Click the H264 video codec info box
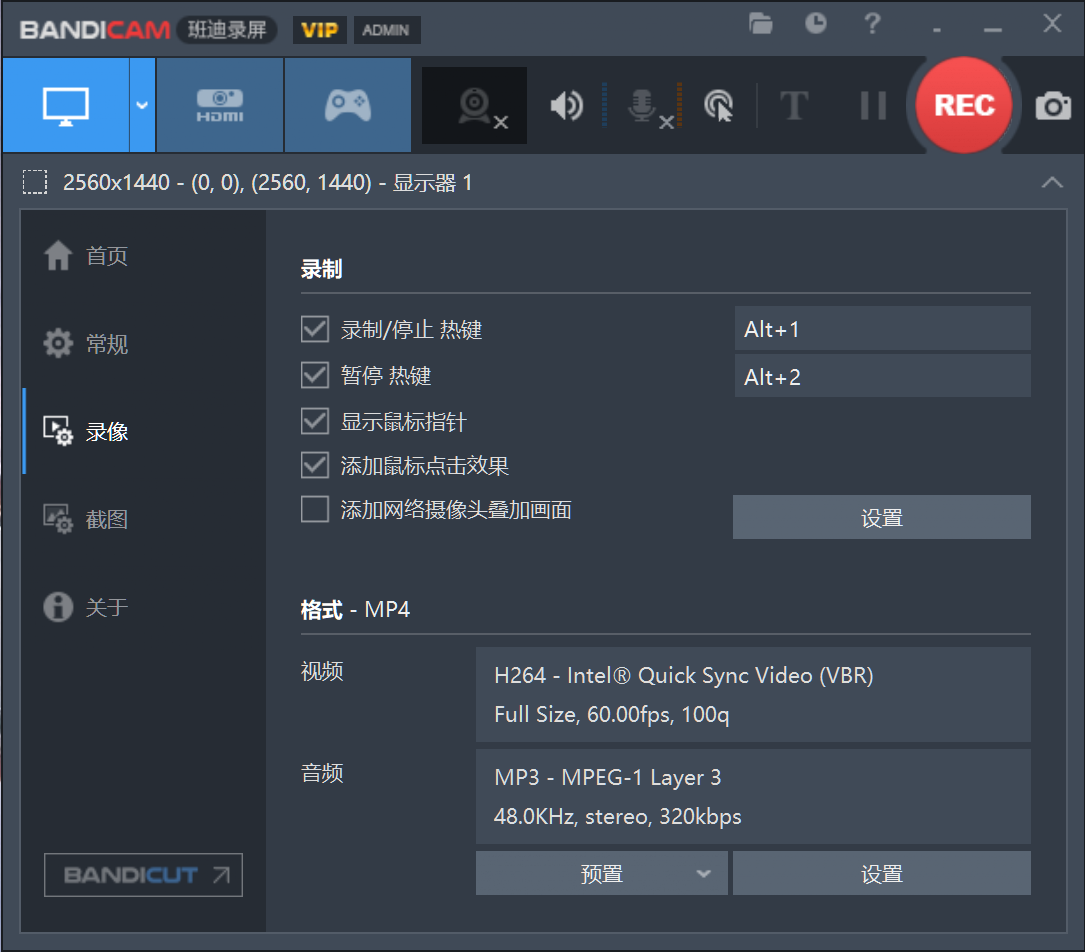Viewport: 1085px width, 952px height. tap(753, 695)
